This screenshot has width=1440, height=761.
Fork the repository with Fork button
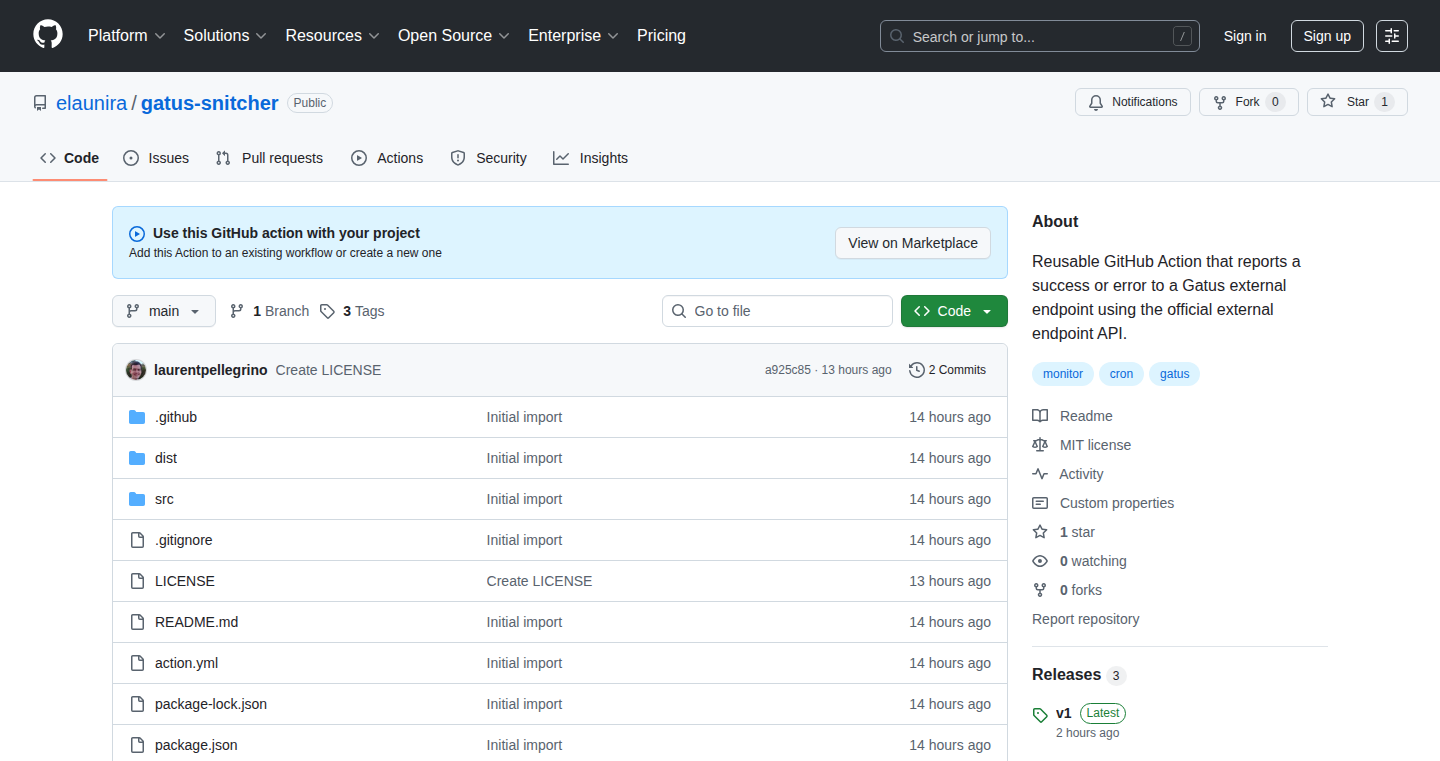click(x=1248, y=102)
